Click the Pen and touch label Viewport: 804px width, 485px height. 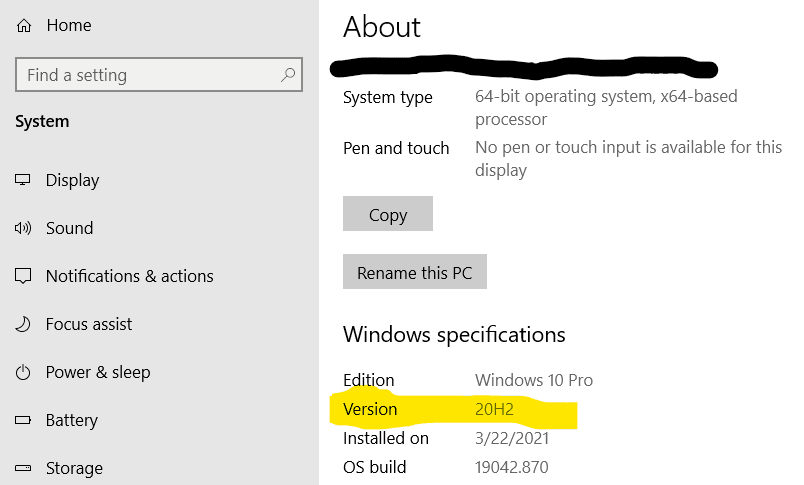[396, 148]
